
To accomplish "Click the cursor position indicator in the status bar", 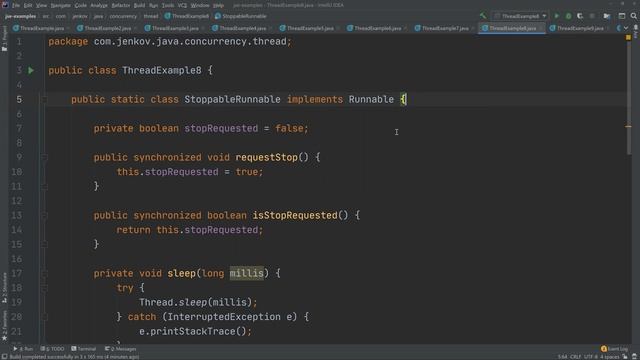I will click(x=562, y=357).
